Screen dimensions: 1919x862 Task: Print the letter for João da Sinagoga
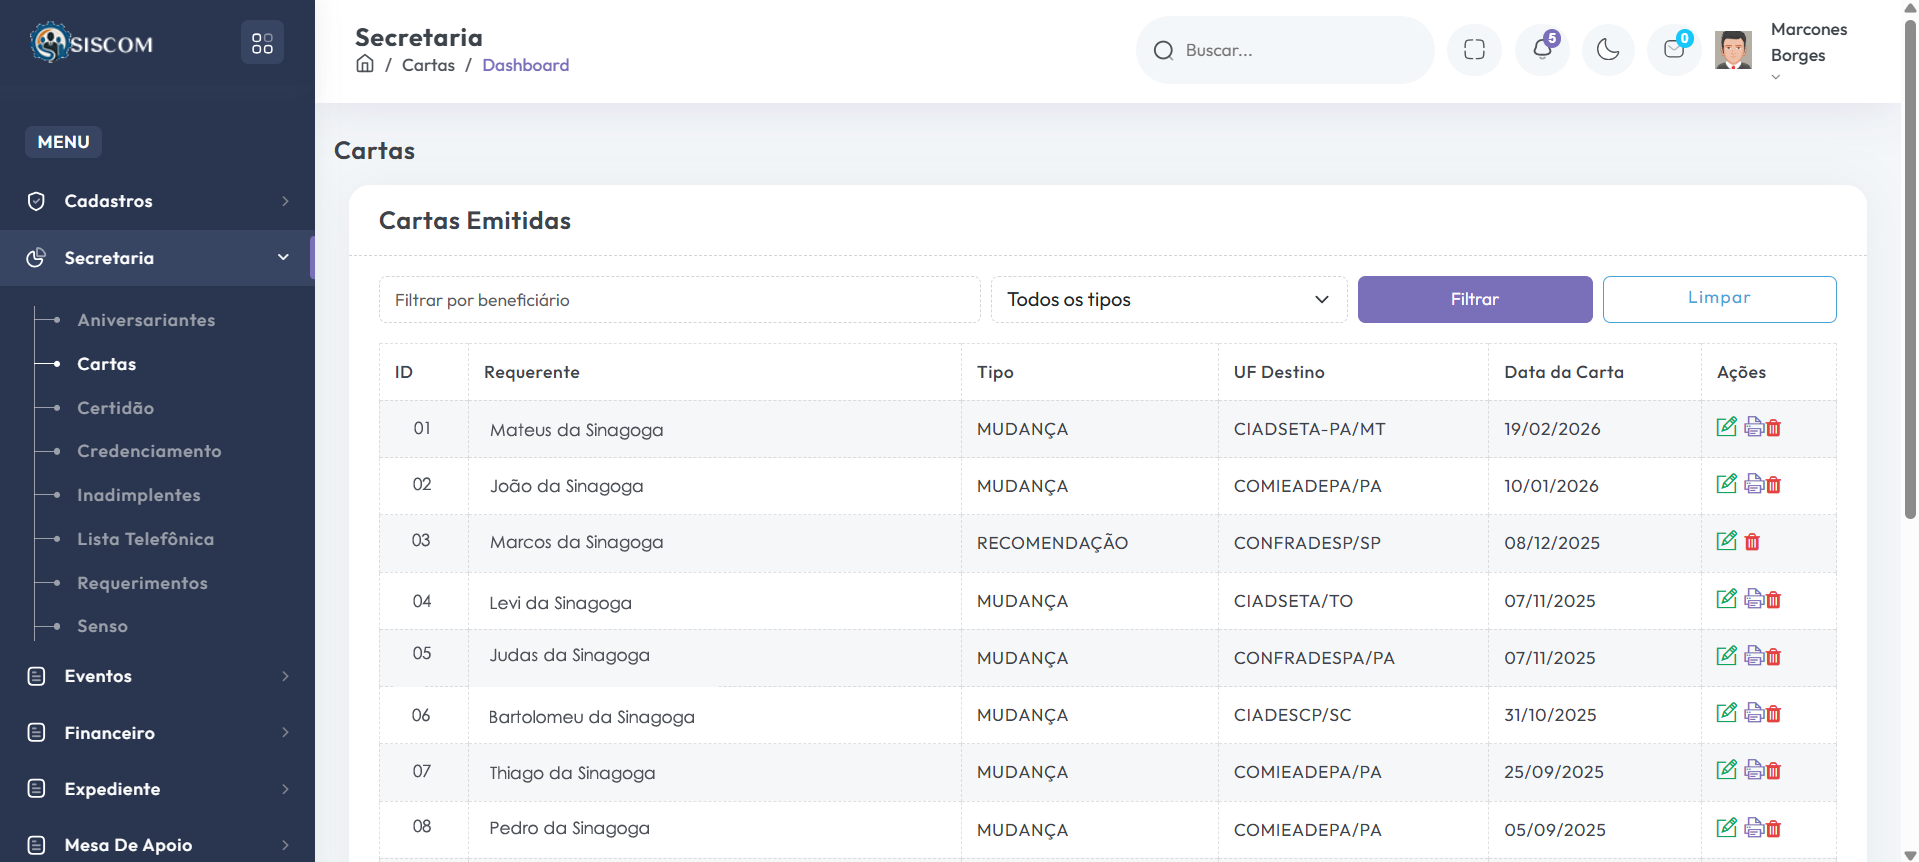(x=1753, y=484)
